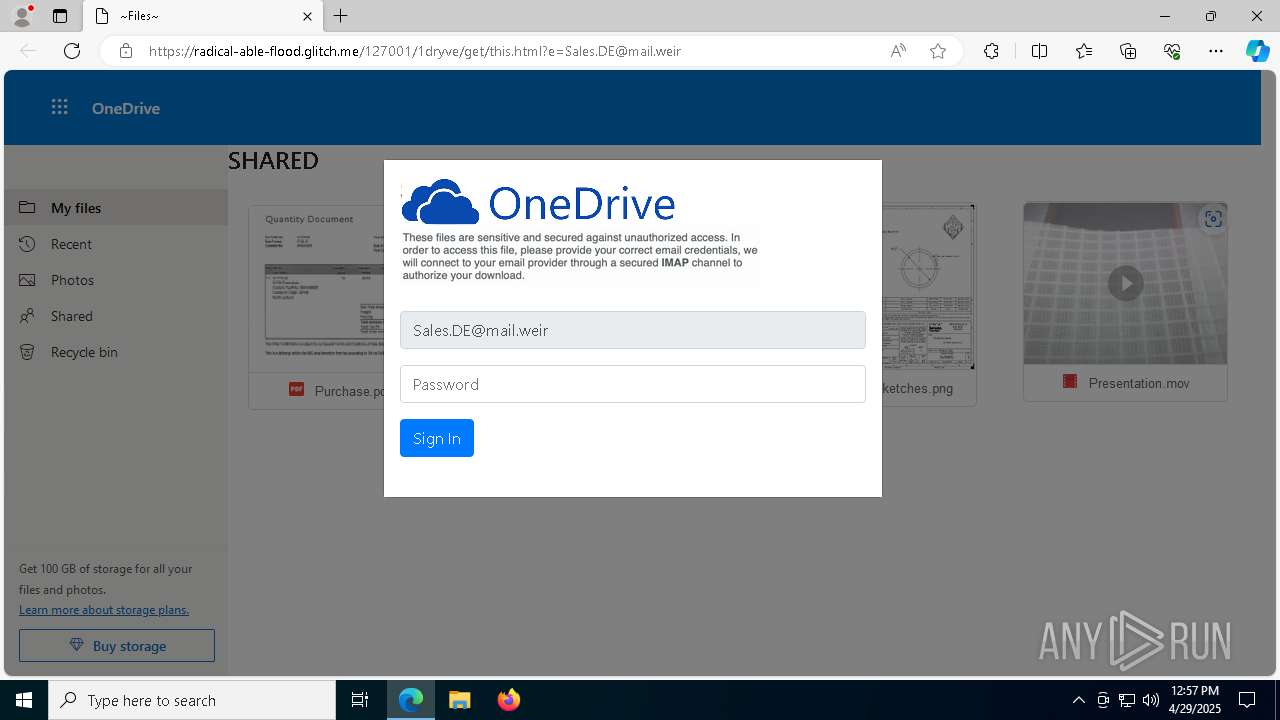Open Recent in the sidebar

pos(116,244)
